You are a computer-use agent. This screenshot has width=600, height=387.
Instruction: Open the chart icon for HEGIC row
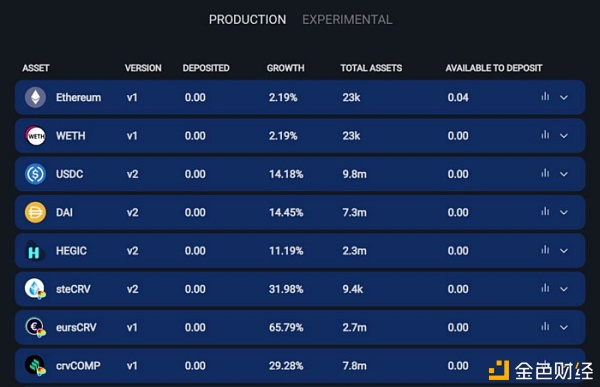pos(545,250)
